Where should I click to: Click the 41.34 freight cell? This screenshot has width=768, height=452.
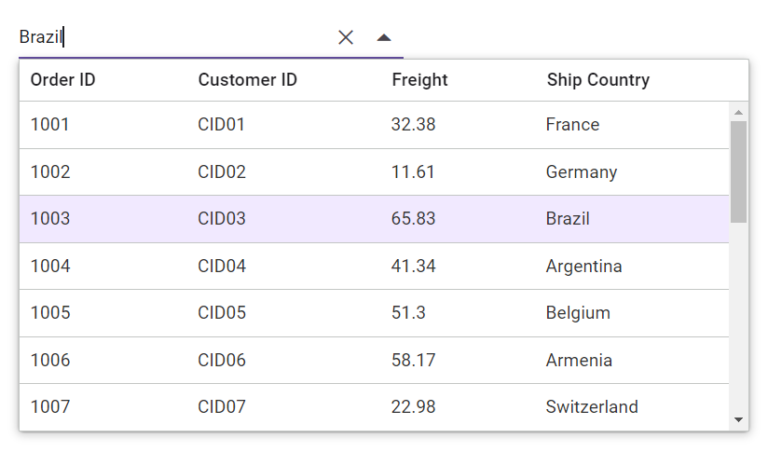413,266
